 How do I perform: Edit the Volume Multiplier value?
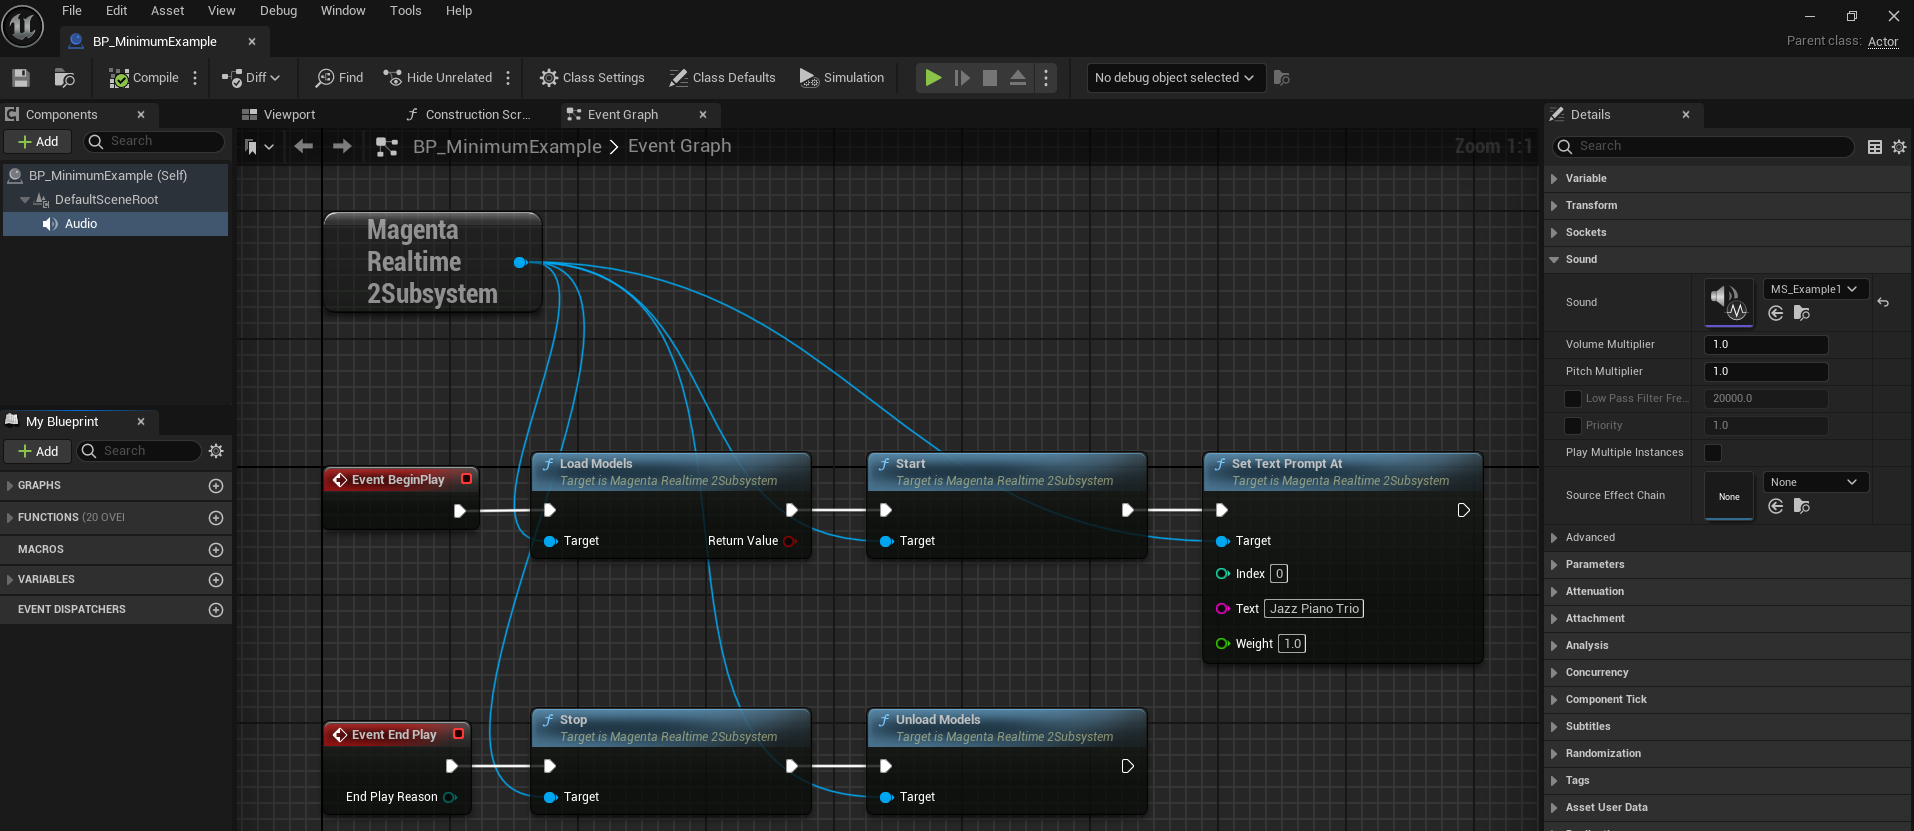[x=1766, y=345]
